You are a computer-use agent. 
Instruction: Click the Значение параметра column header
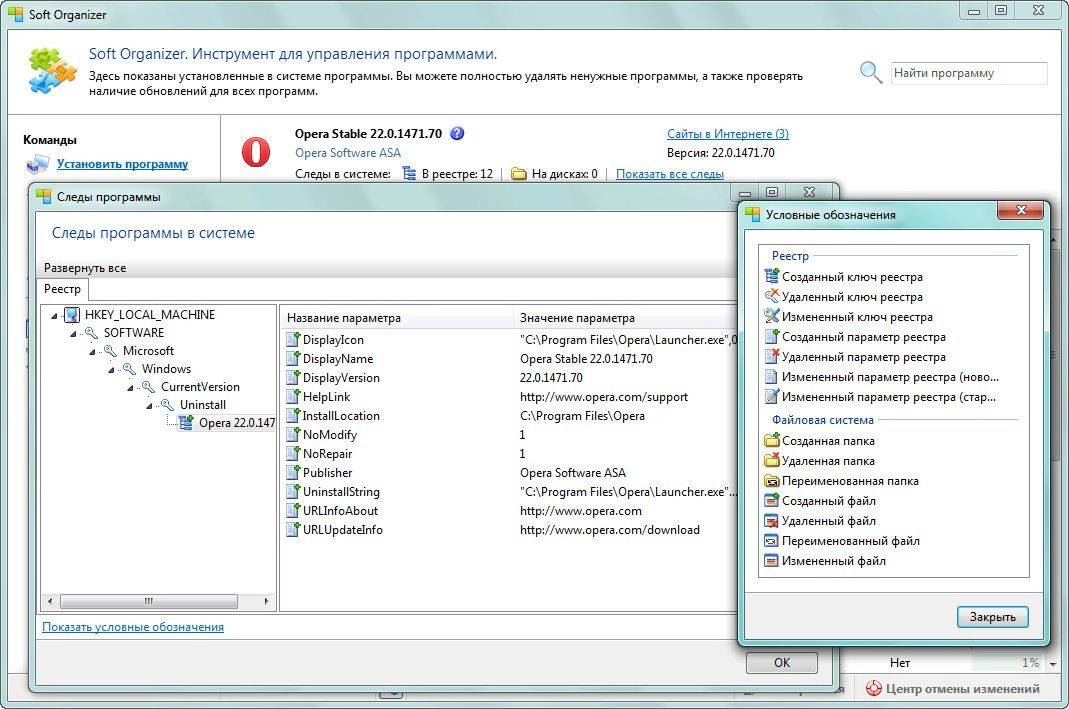click(625, 318)
